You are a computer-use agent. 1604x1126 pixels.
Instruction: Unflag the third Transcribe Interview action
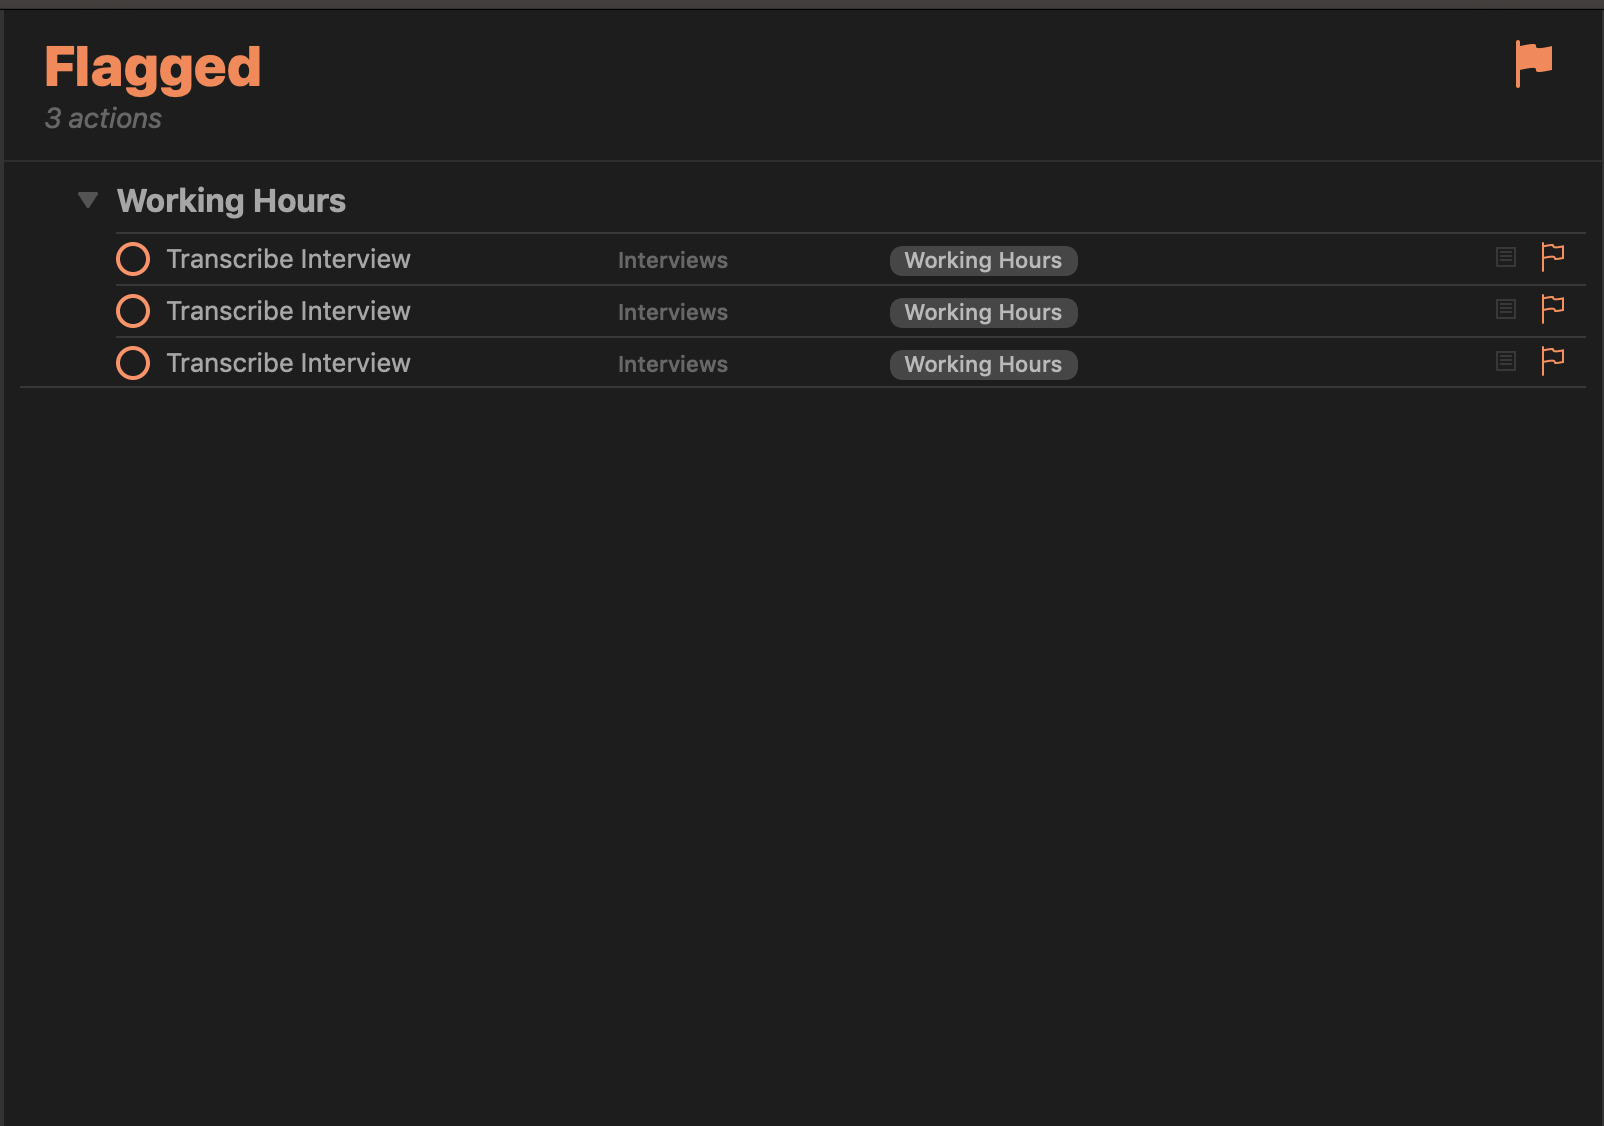tap(1552, 362)
